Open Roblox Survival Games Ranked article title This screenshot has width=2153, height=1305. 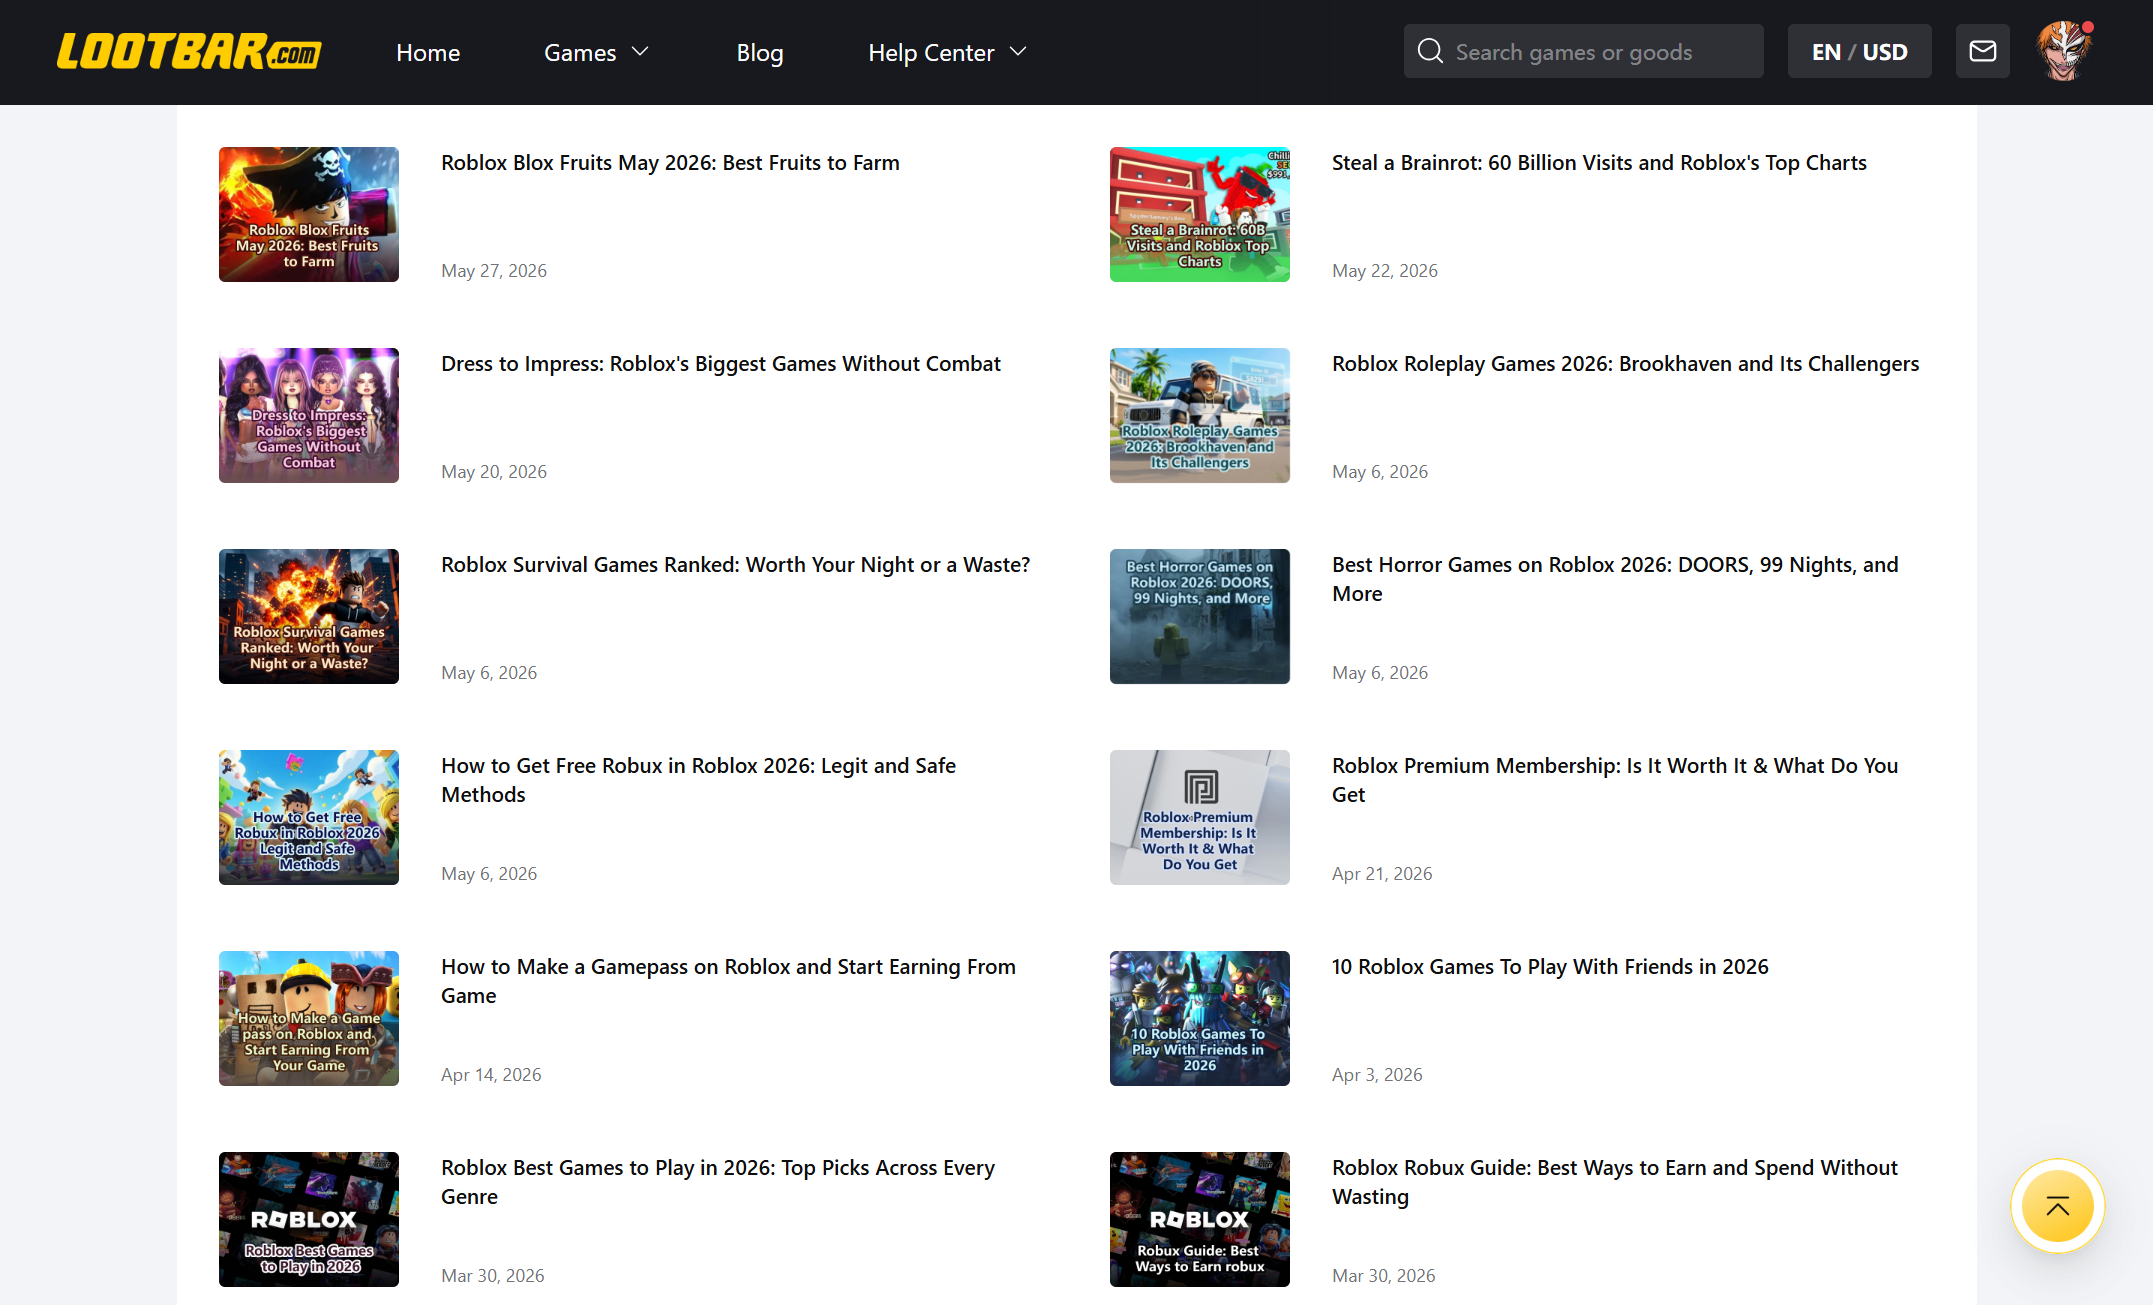(735, 565)
